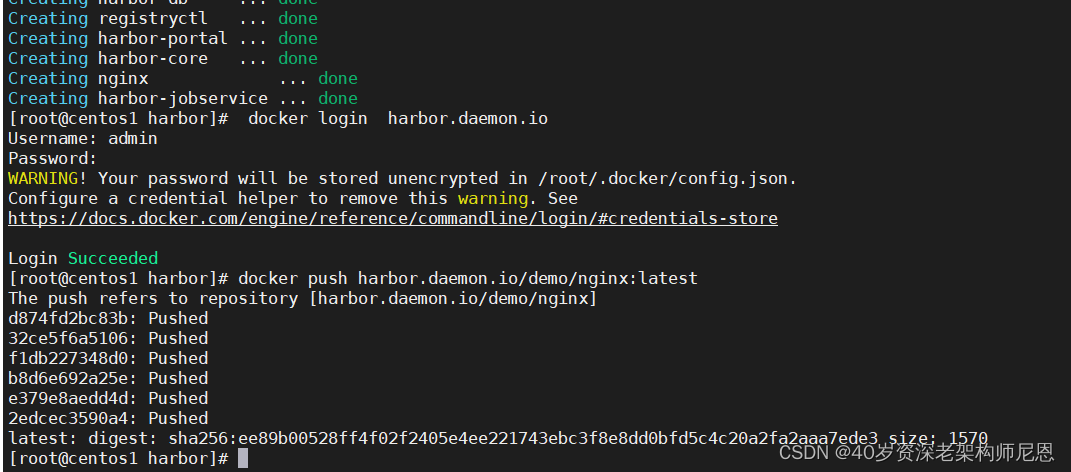Click the harbor-jobservice creating line
Viewport: 1071px width, 472px height.
[x=182, y=98]
